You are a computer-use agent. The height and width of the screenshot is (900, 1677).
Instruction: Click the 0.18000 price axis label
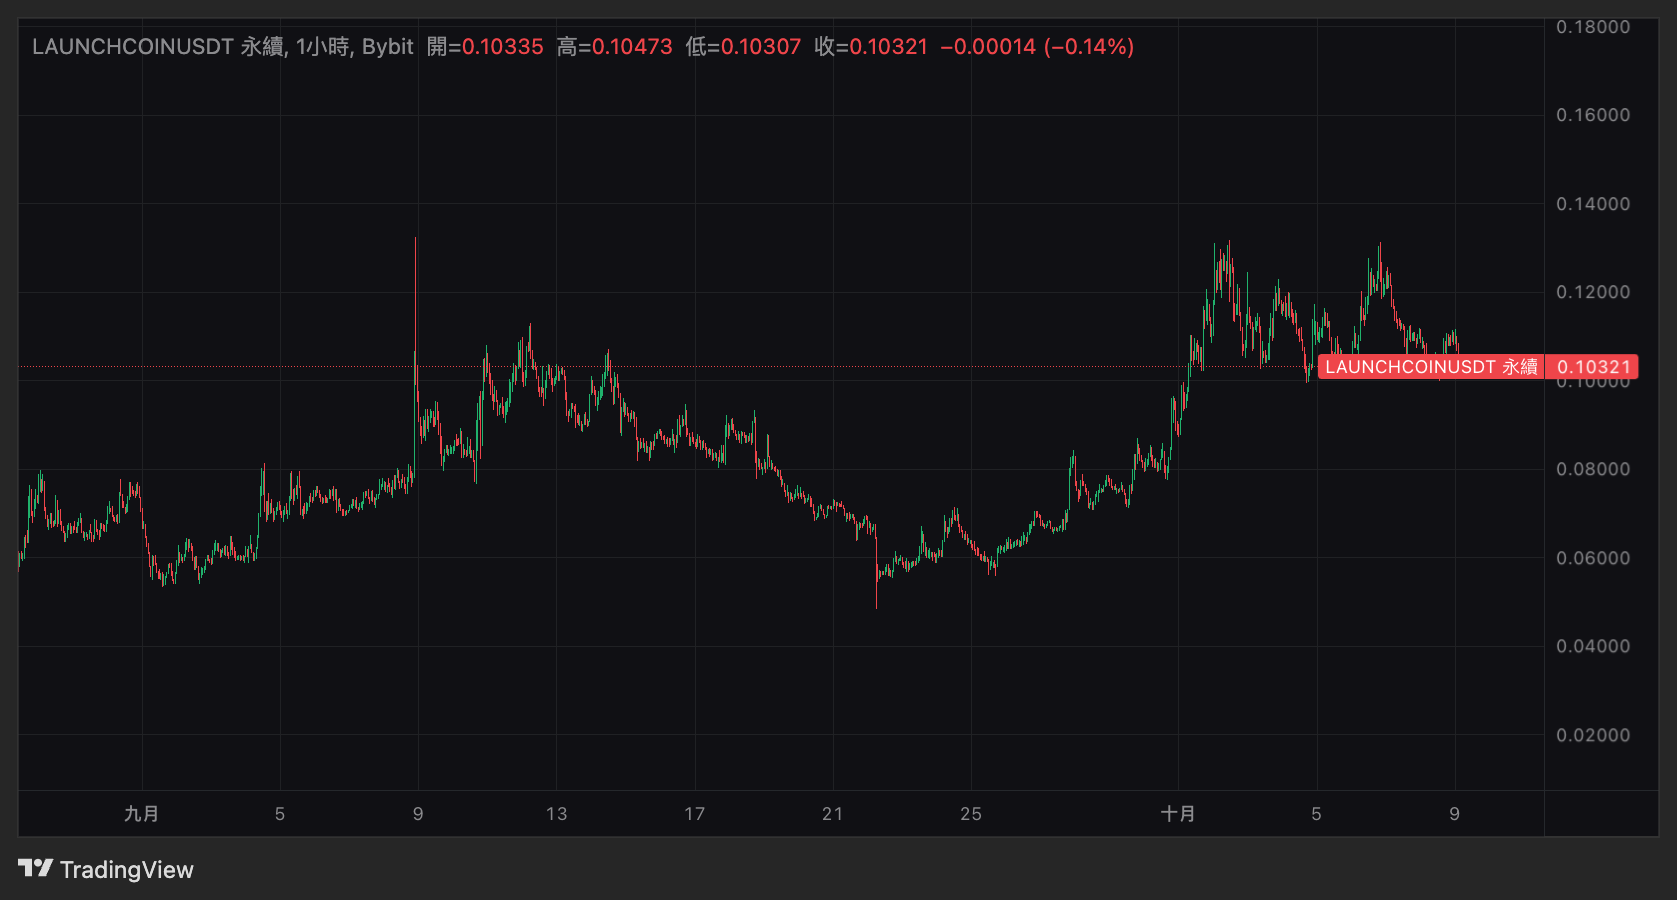pyautogui.click(x=1592, y=27)
